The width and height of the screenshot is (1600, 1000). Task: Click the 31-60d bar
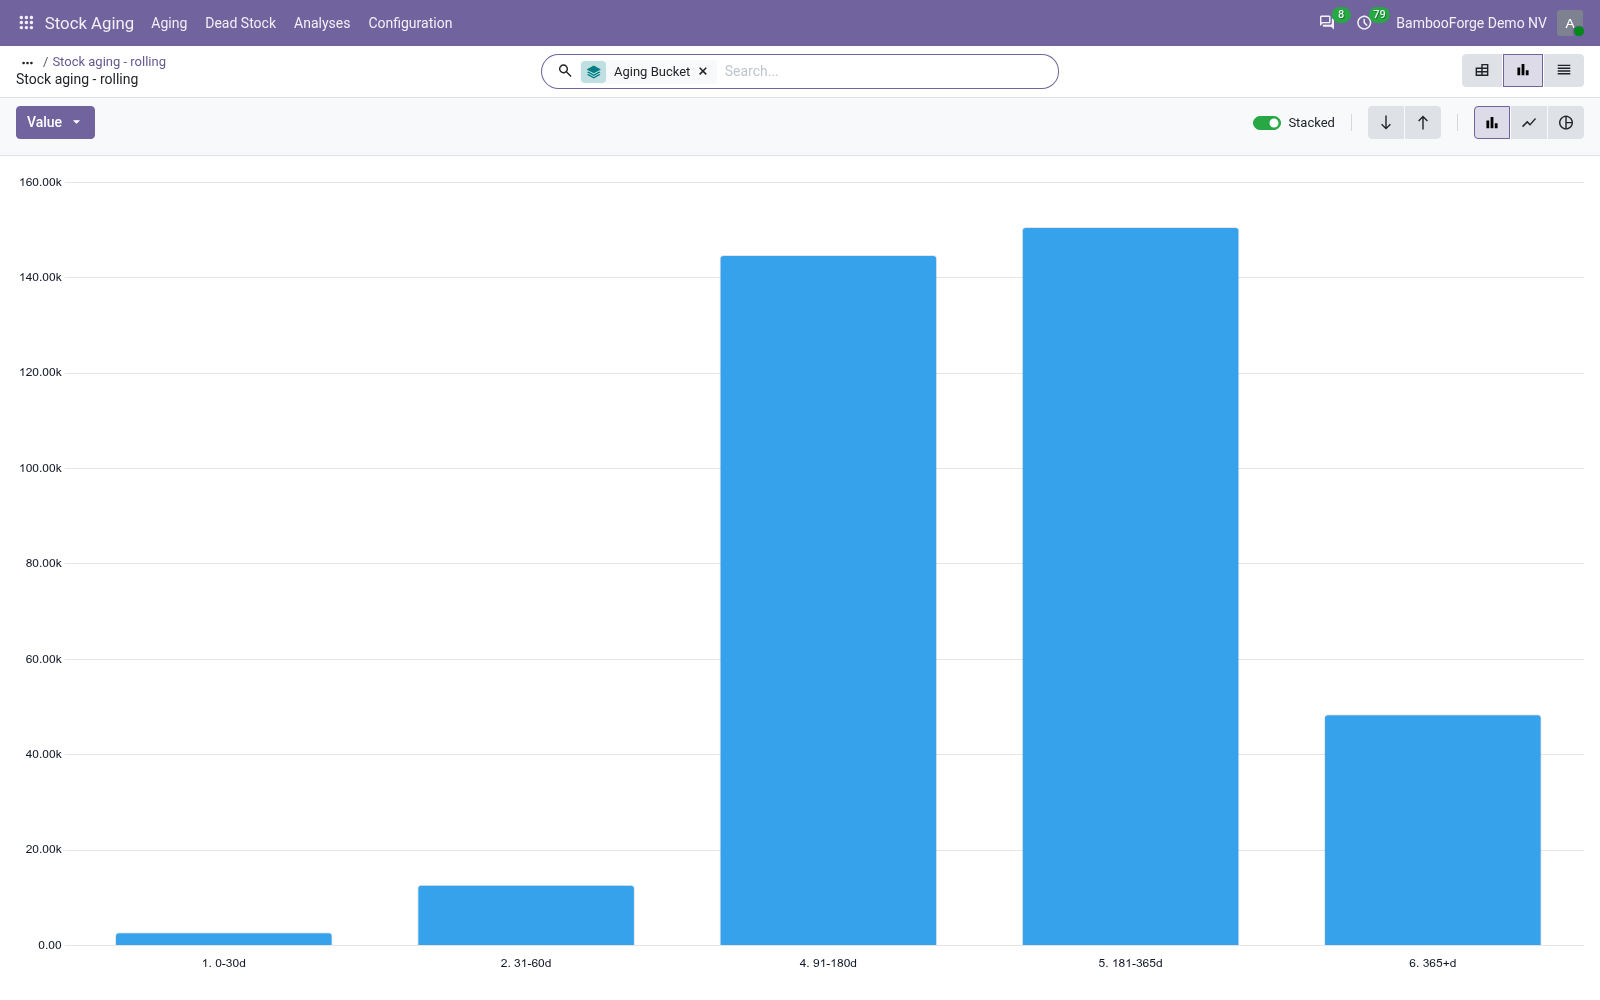(x=526, y=915)
